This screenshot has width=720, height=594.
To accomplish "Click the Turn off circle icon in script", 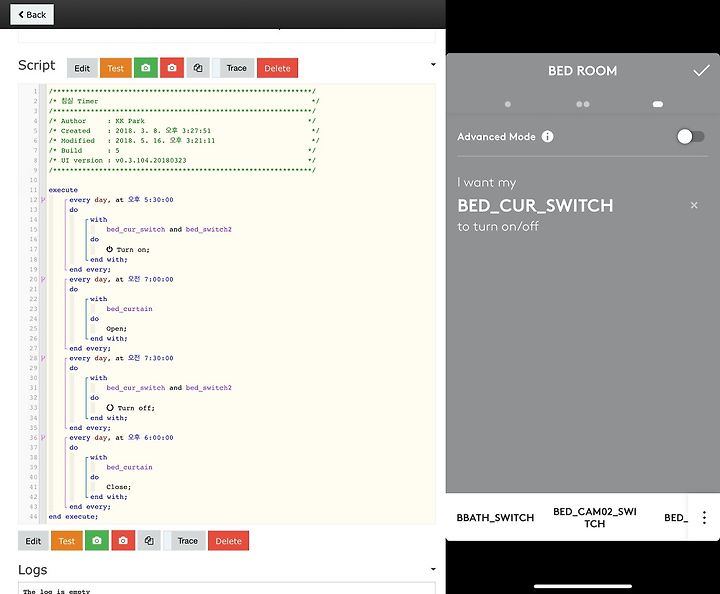I will tap(110, 408).
